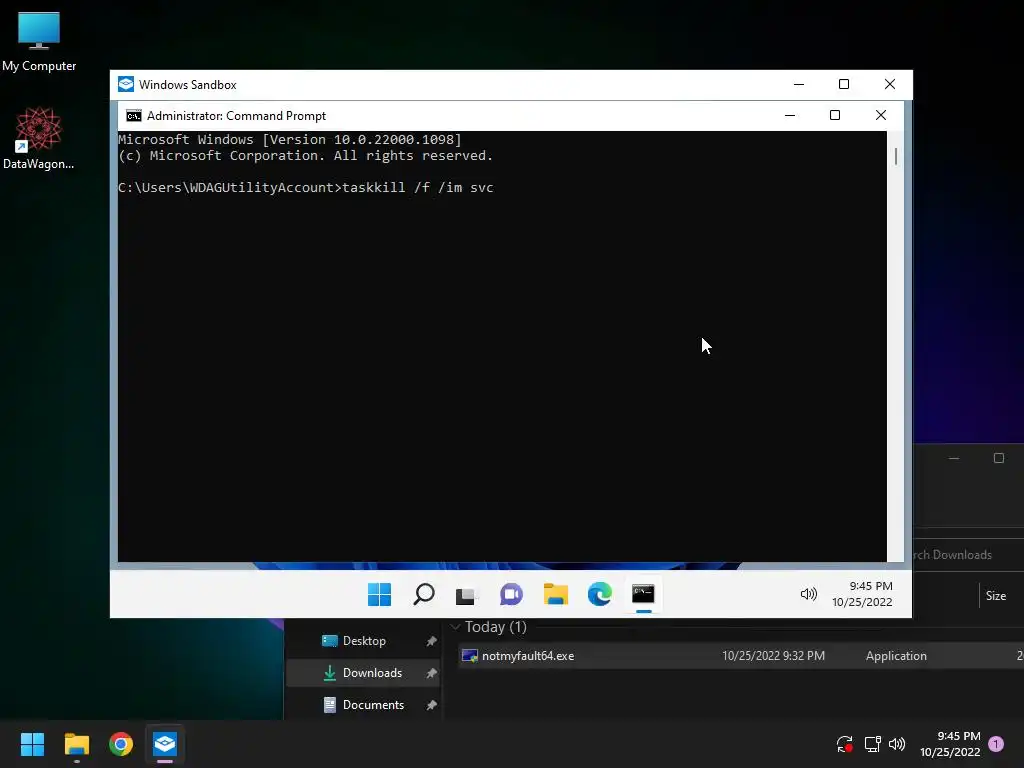Unpin Documents using its pin icon
Screen dimensions: 1024x768
431,705
